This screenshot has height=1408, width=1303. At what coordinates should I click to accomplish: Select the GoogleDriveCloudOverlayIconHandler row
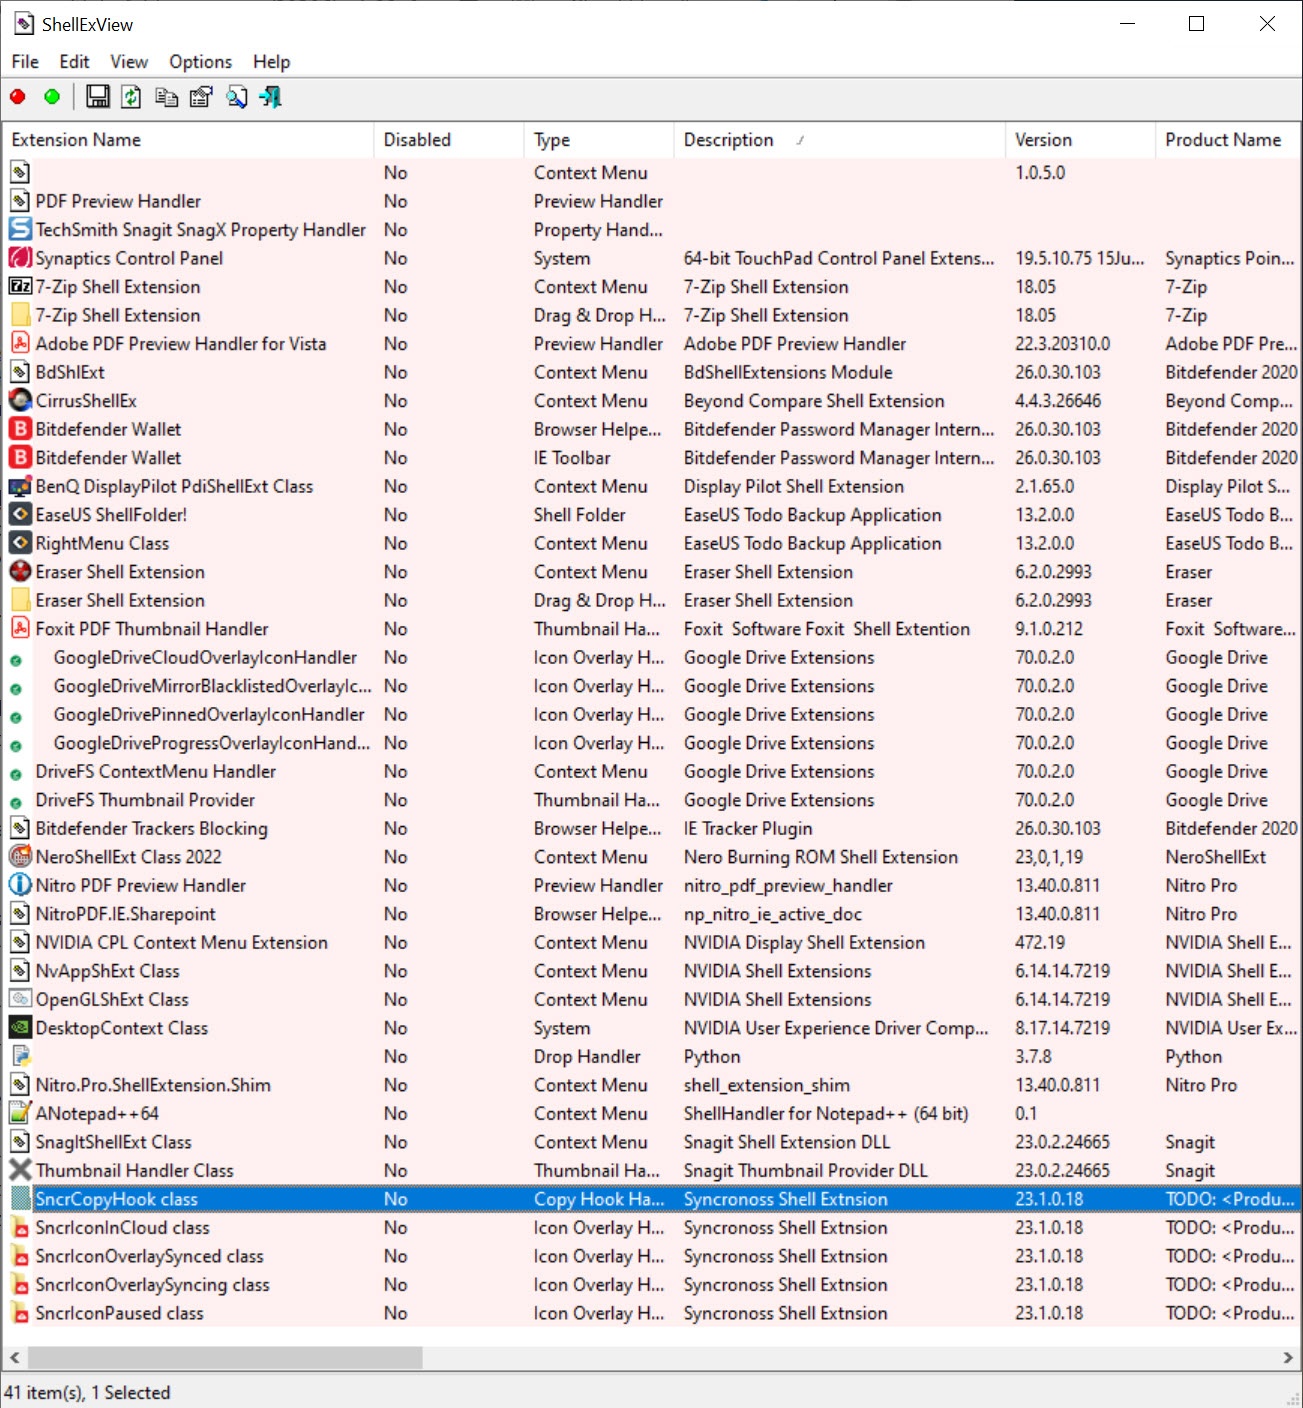(651, 657)
